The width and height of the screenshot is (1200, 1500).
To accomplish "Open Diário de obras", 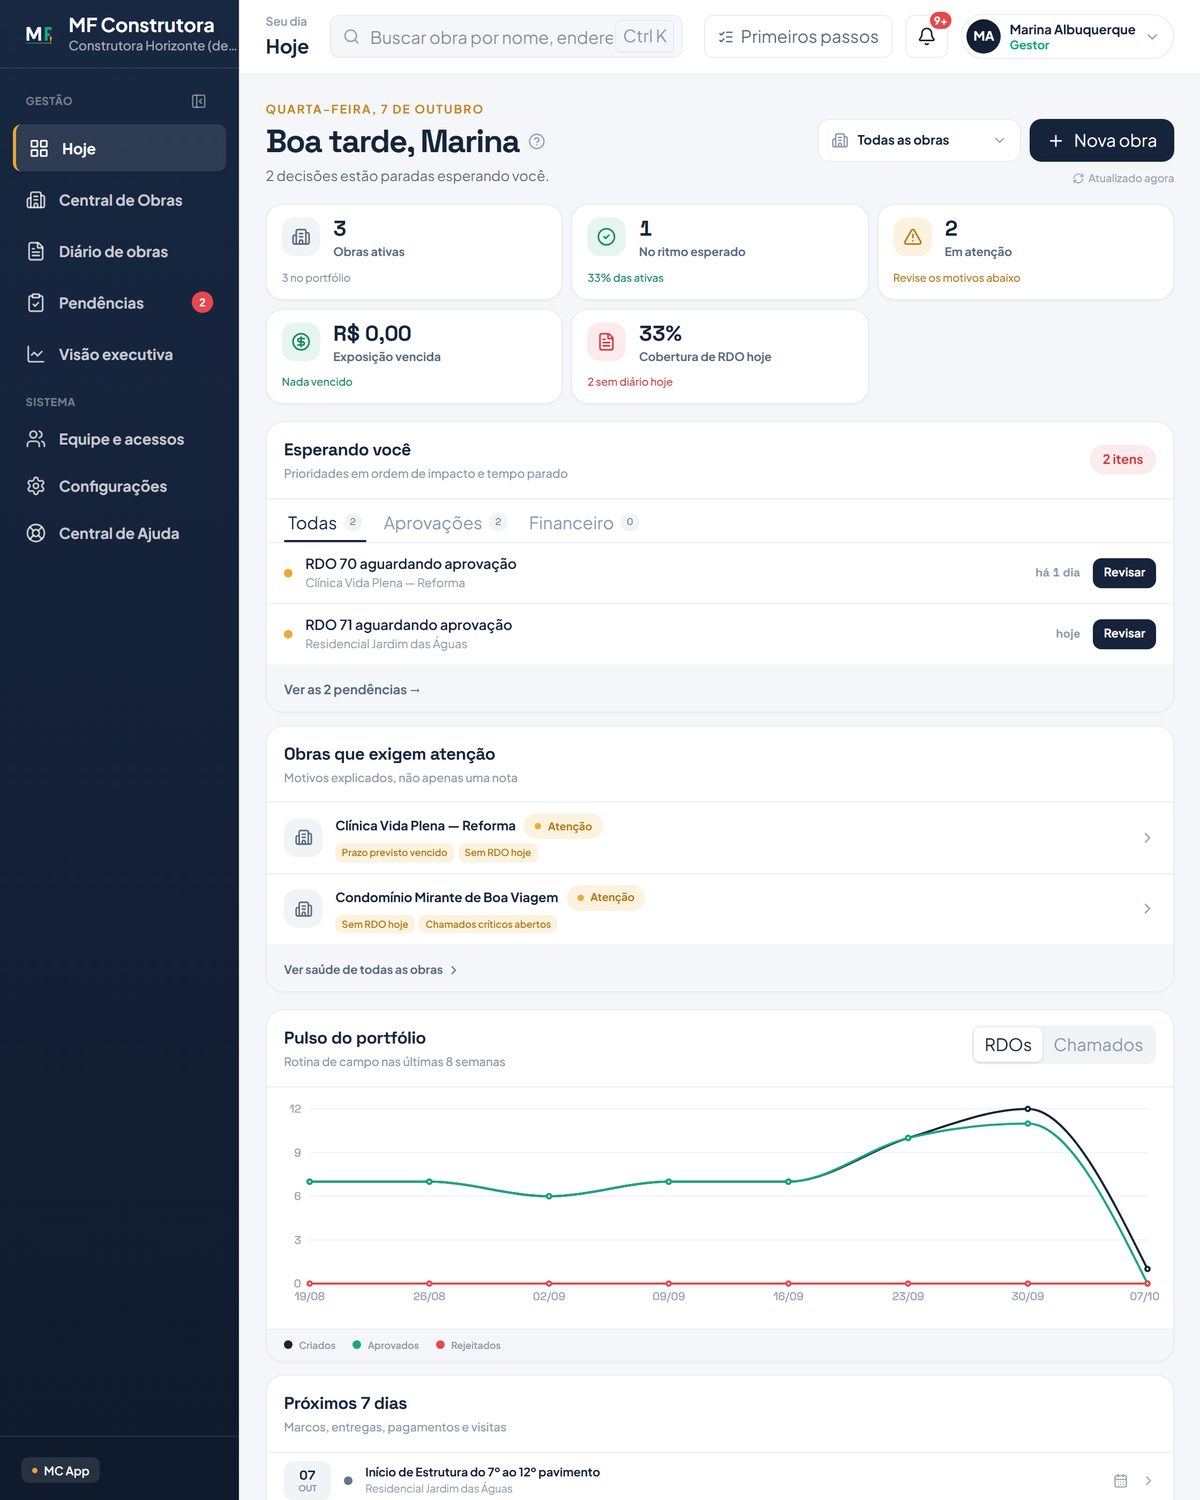I will click(x=120, y=252).
